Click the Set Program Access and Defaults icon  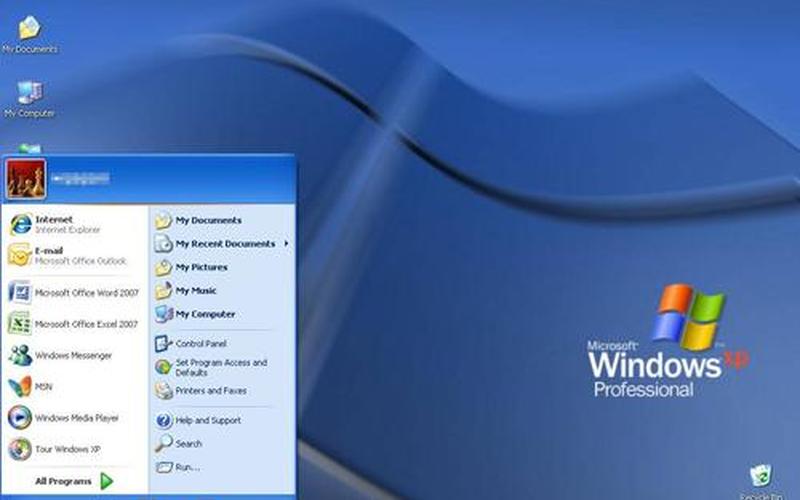click(163, 367)
